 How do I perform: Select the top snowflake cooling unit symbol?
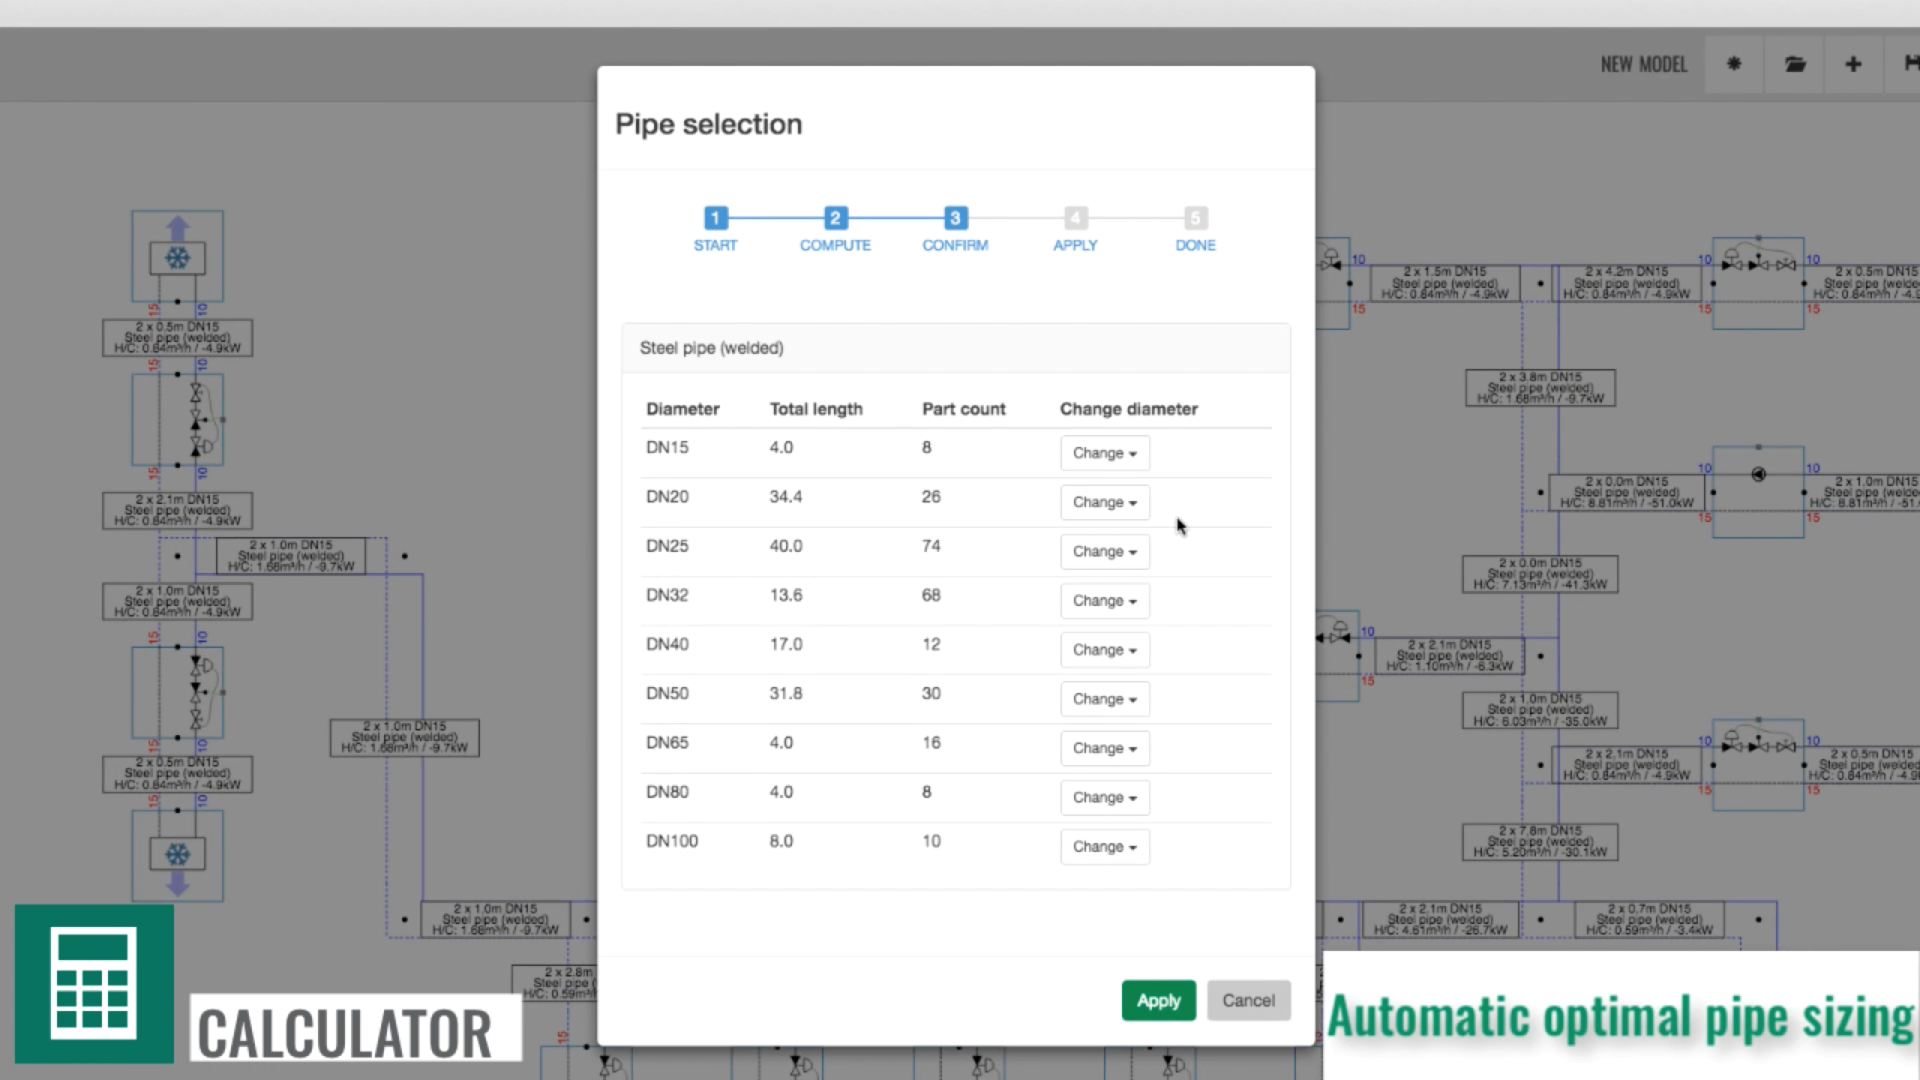pyautogui.click(x=177, y=258)
